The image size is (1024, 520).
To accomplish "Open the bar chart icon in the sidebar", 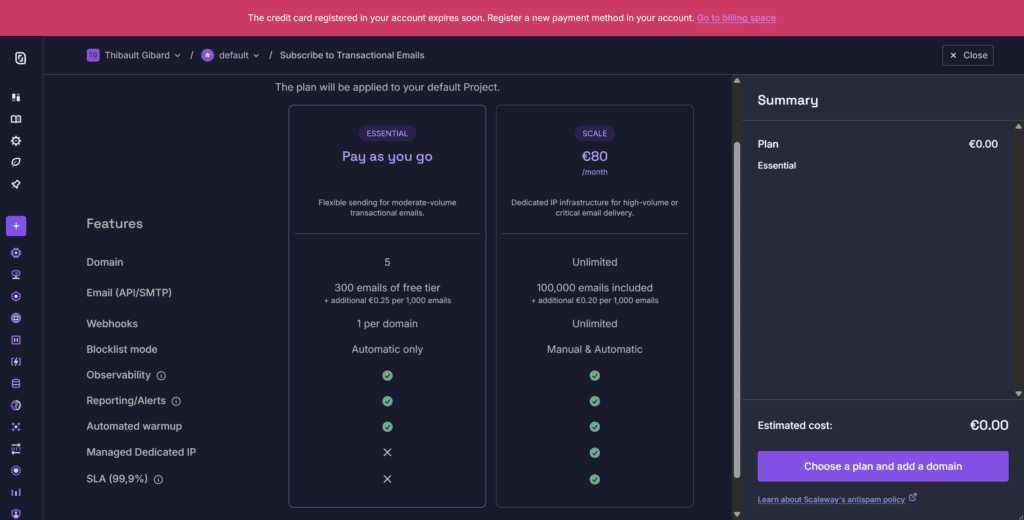I will click(16, 492).
